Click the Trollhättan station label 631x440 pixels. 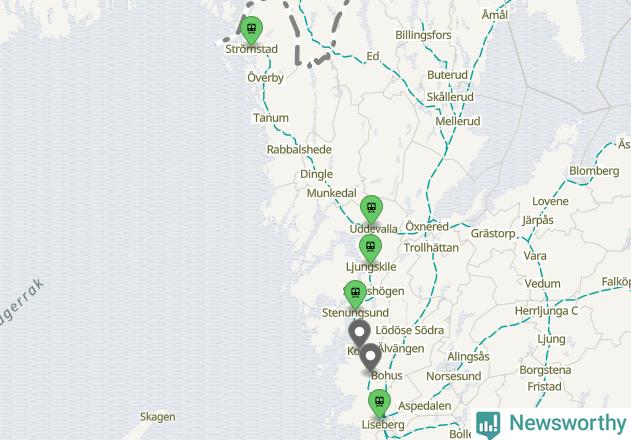[x=431, y=248]
